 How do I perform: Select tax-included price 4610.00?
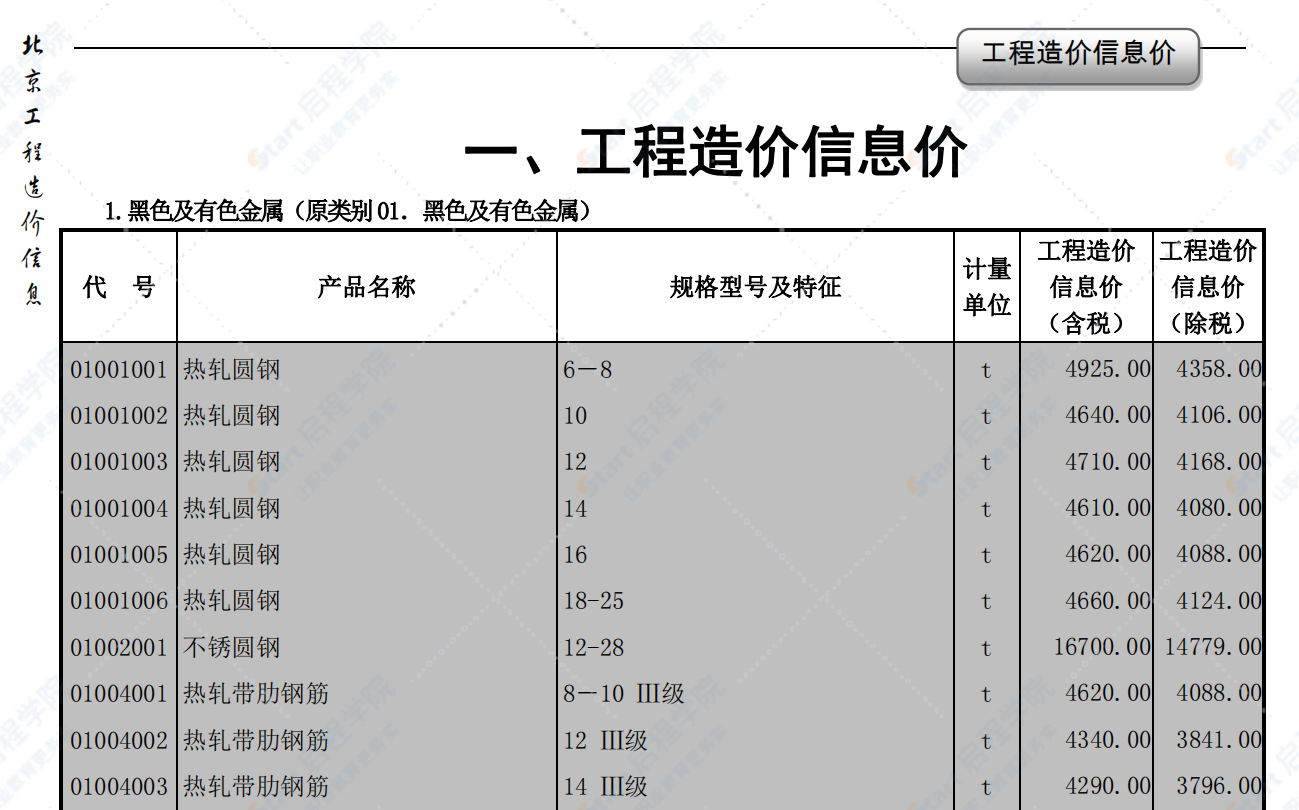click(x=1108, y=508)
